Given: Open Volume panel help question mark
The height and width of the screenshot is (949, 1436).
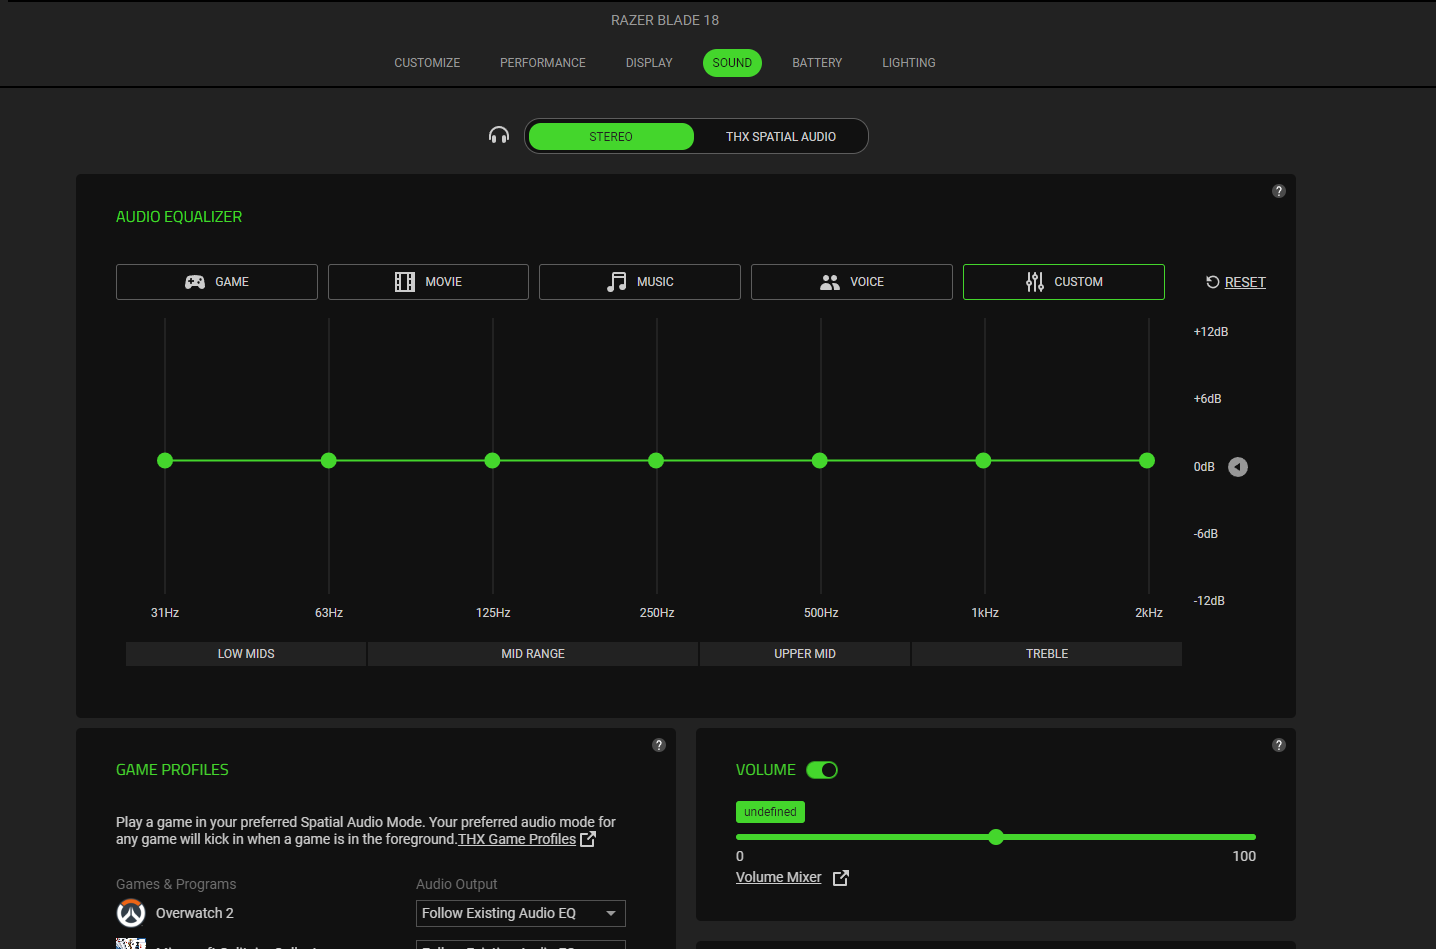Looking at the screenshot, I should tap(1278, 745).
